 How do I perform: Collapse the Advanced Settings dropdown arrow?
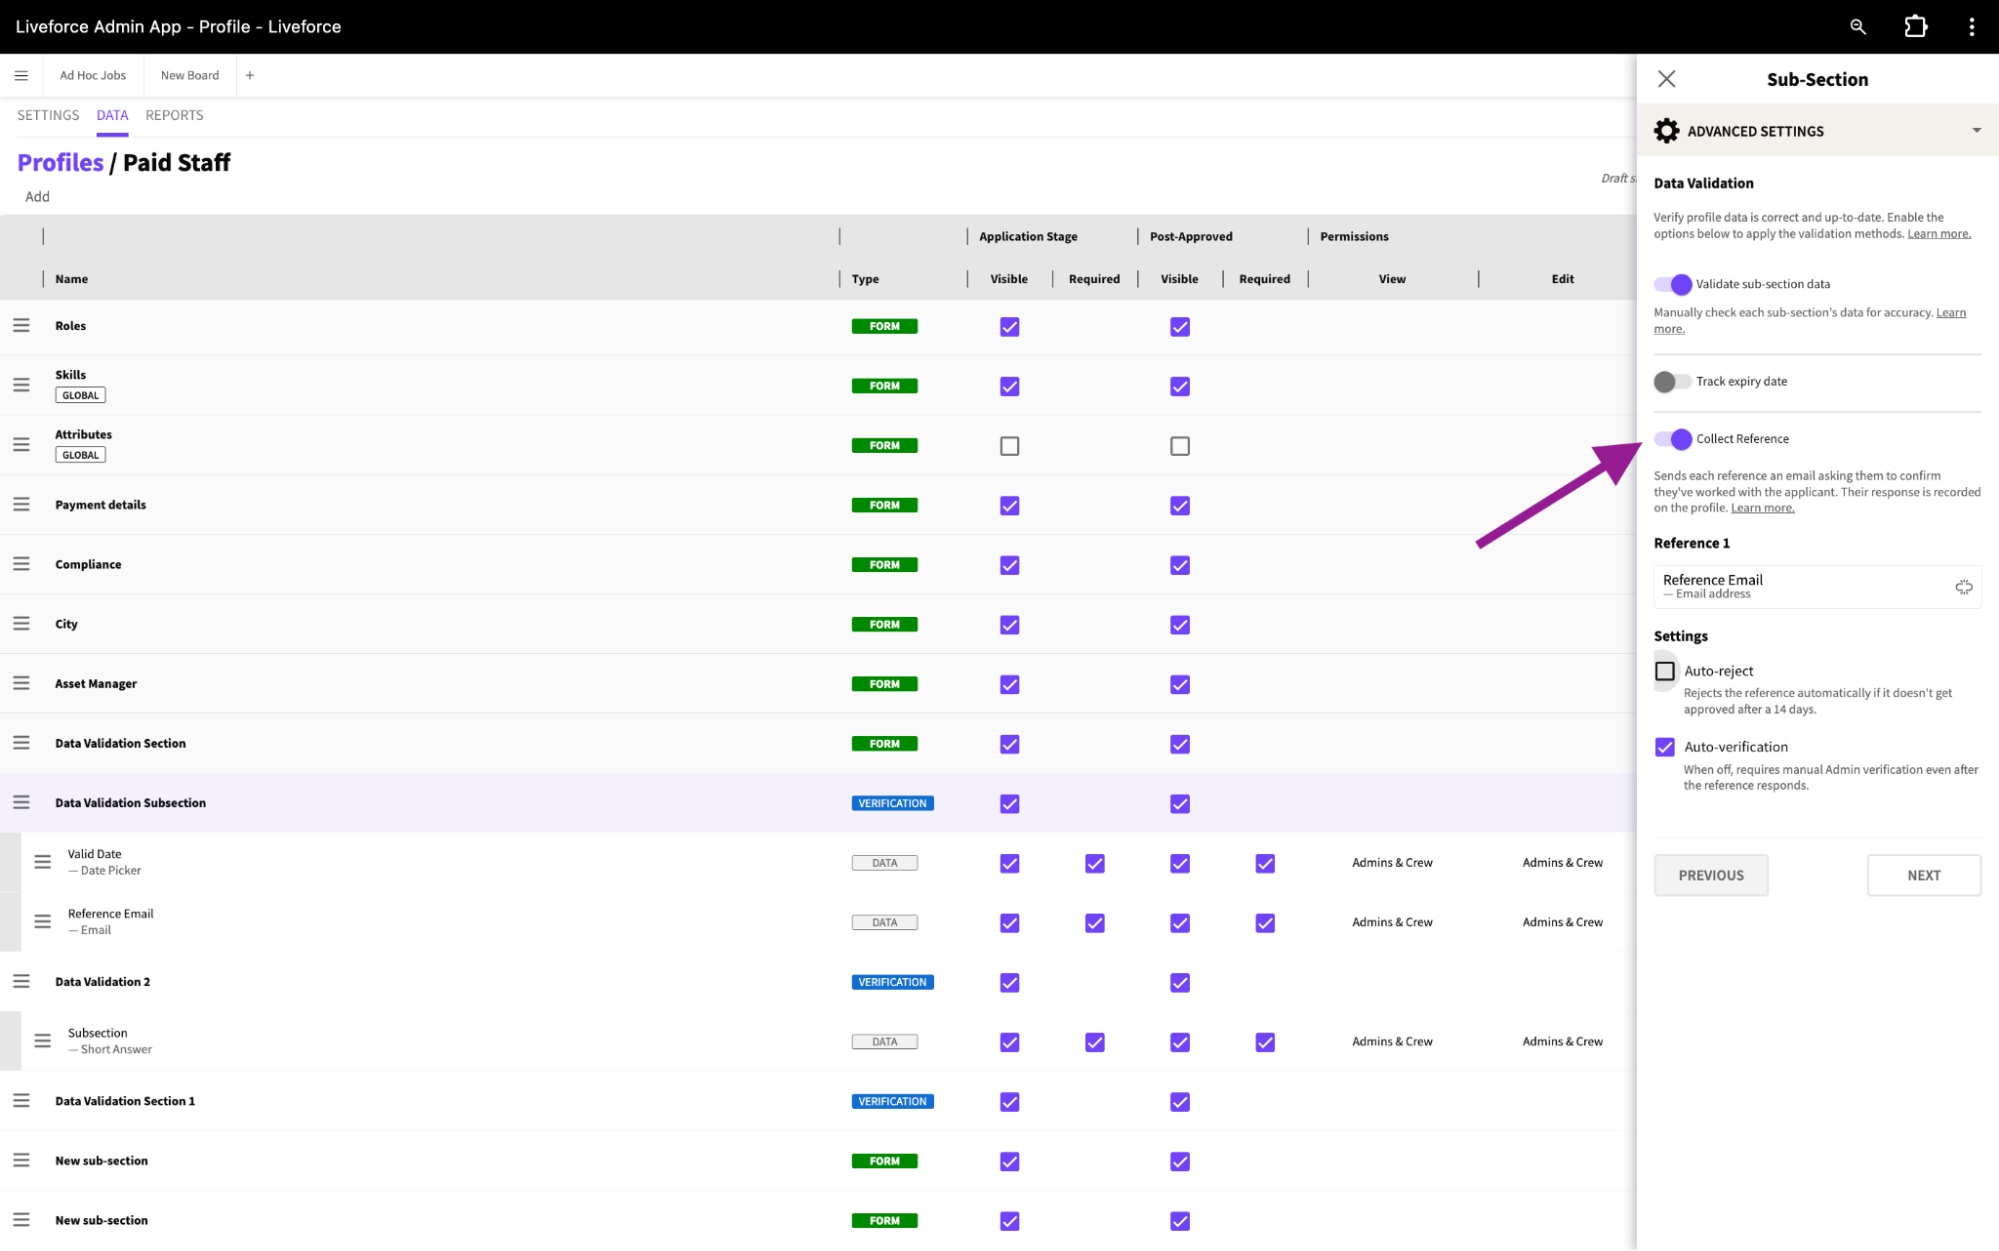pos(1976,131)
